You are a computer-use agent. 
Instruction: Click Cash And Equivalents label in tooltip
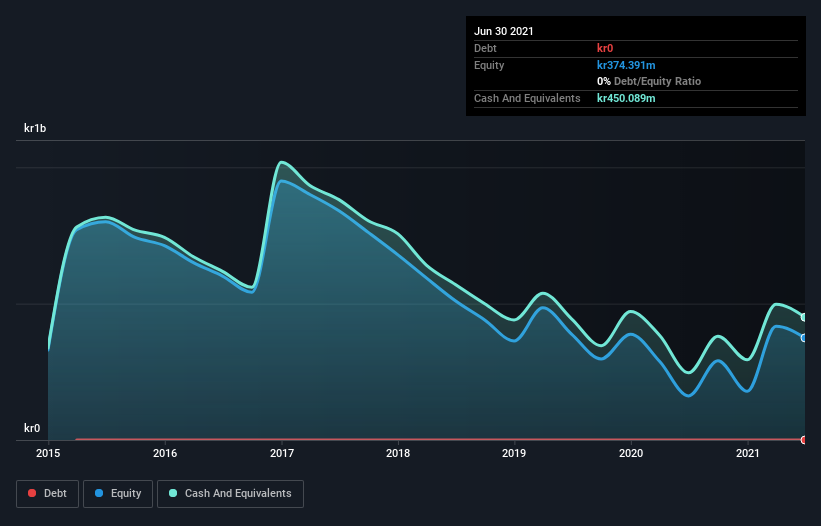pyautogui.click(x=527, y=98)
